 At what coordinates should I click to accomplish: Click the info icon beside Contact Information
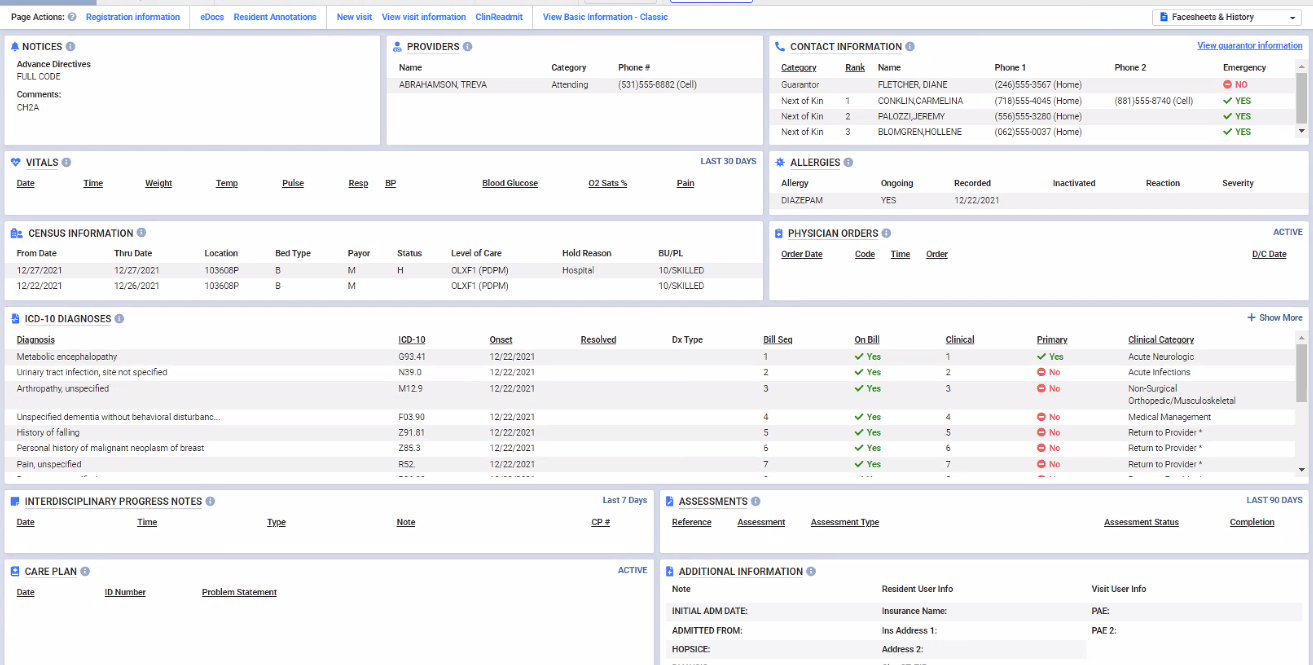pyautogui.click(x=910, y=47)
